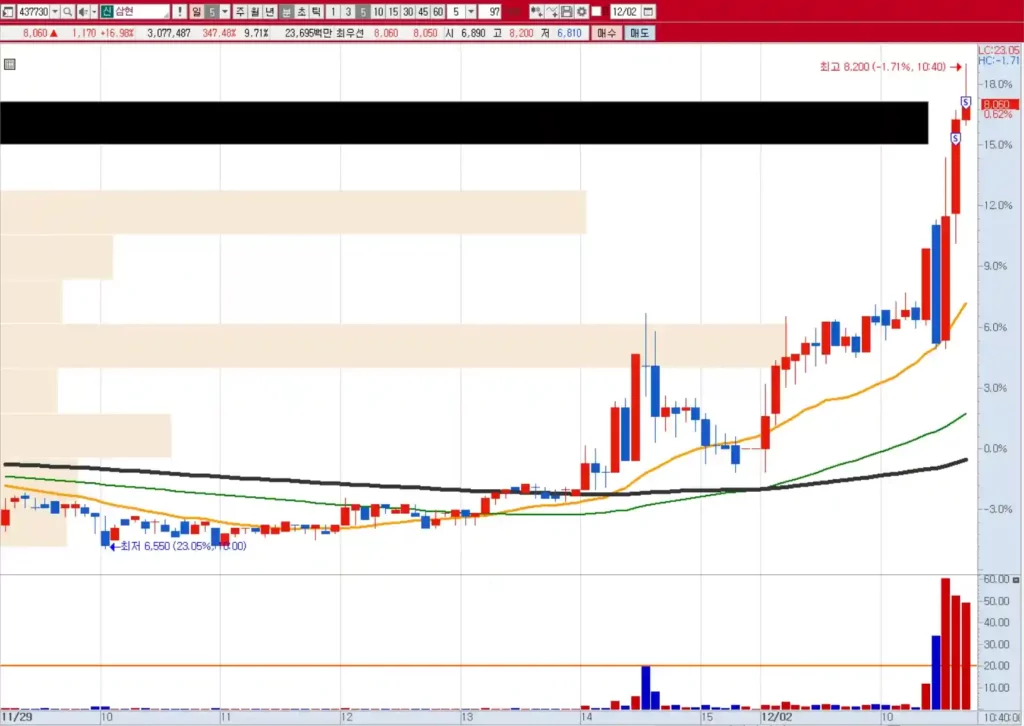Click the small icon beside 60.00 volume scale

tap(1016, 579)
